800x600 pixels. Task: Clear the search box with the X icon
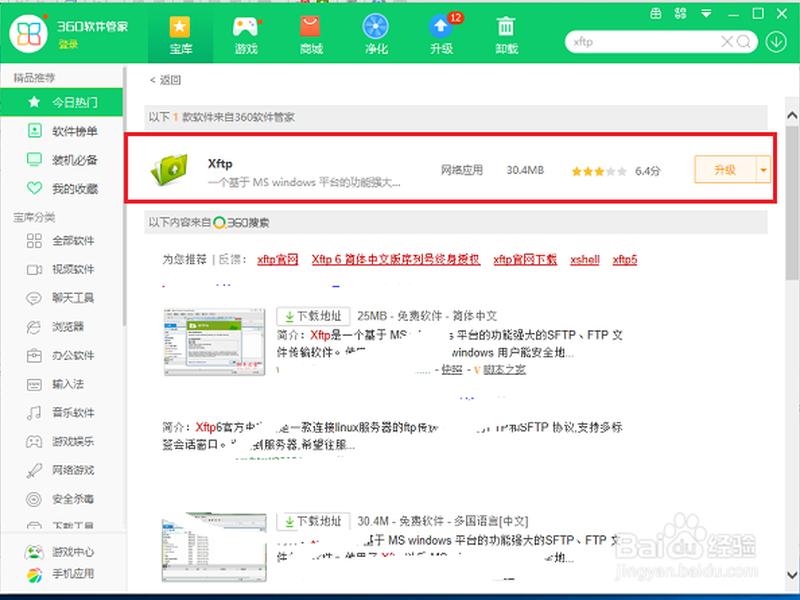coord(727,42)
